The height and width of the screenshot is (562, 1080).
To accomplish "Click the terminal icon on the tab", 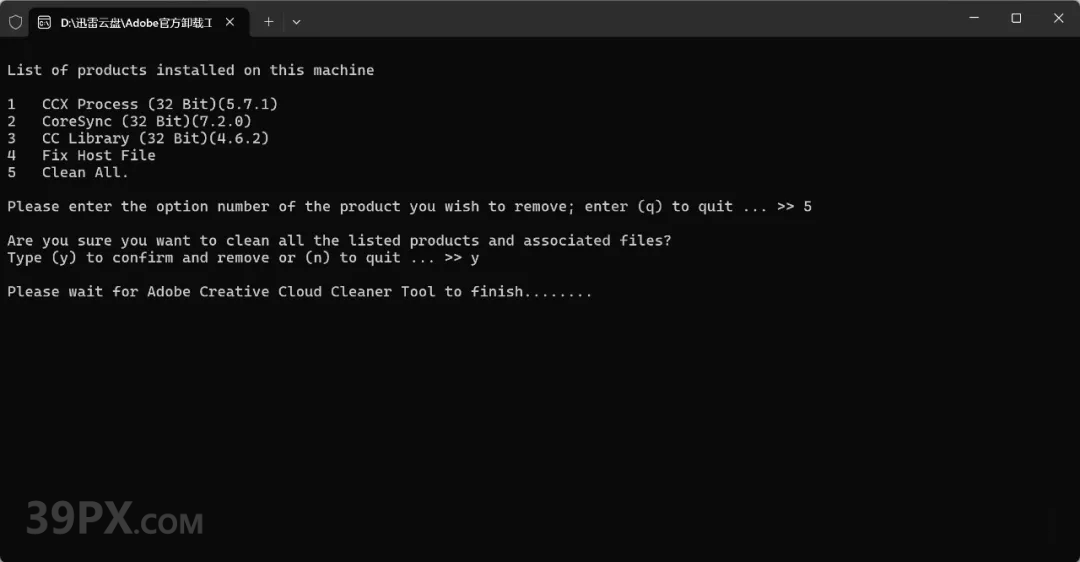I will click(44, 23).
